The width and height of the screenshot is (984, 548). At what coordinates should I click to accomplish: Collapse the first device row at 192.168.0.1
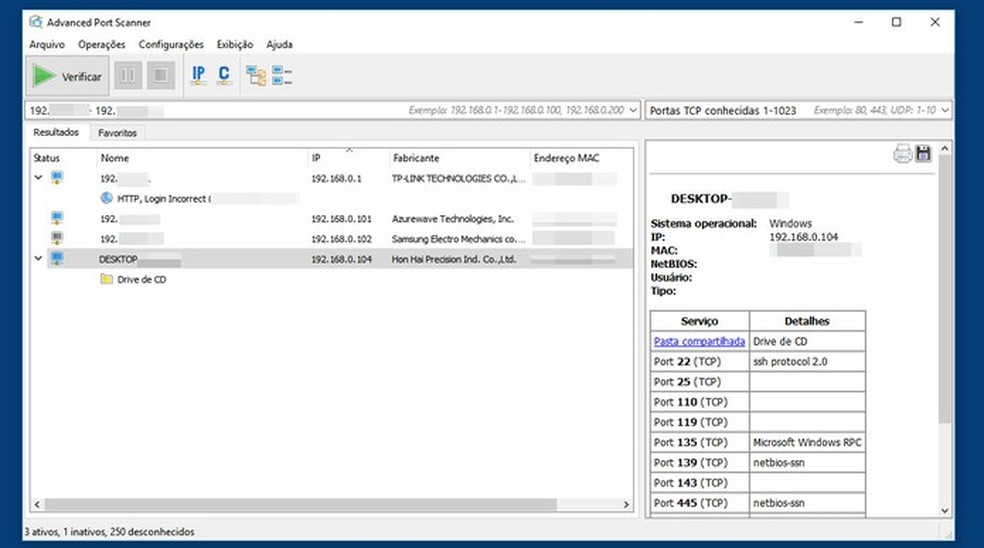click(x=39, y=178)
